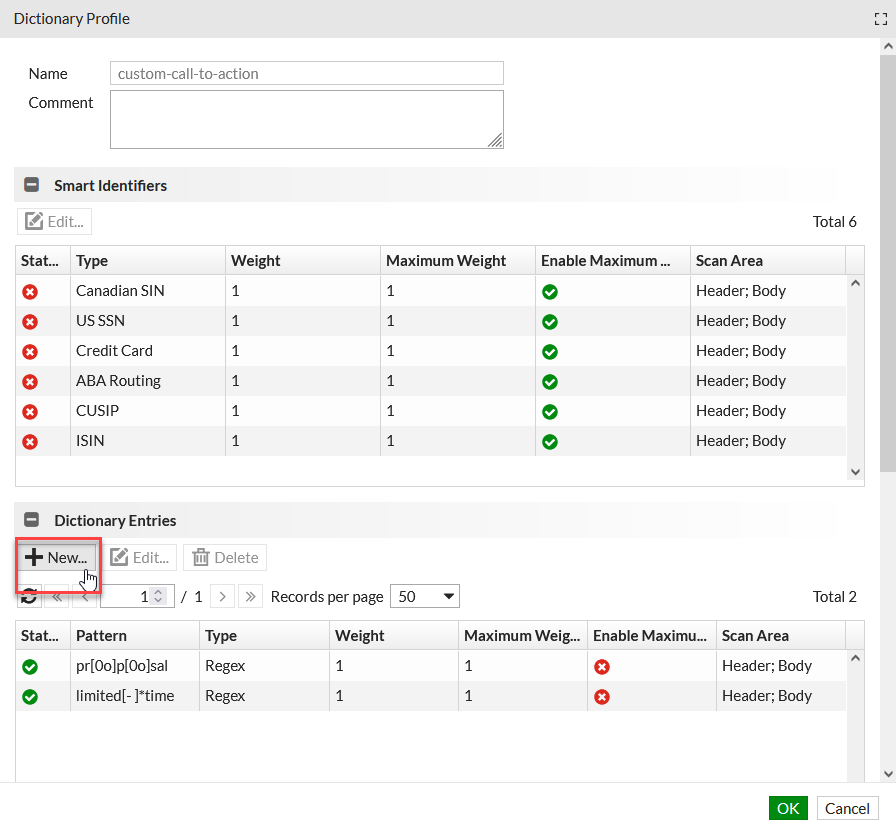The image size is (896, 832).
Task: Click enable maximum icon for pr[0o]p[0o]sal
Action: (602, 667)
